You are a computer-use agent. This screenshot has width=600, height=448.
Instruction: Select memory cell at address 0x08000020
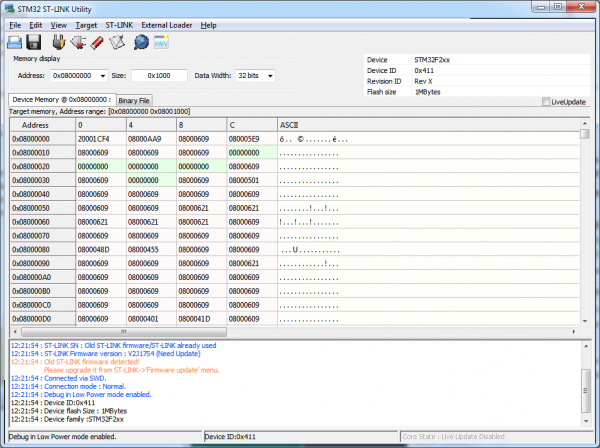point(100,167)
